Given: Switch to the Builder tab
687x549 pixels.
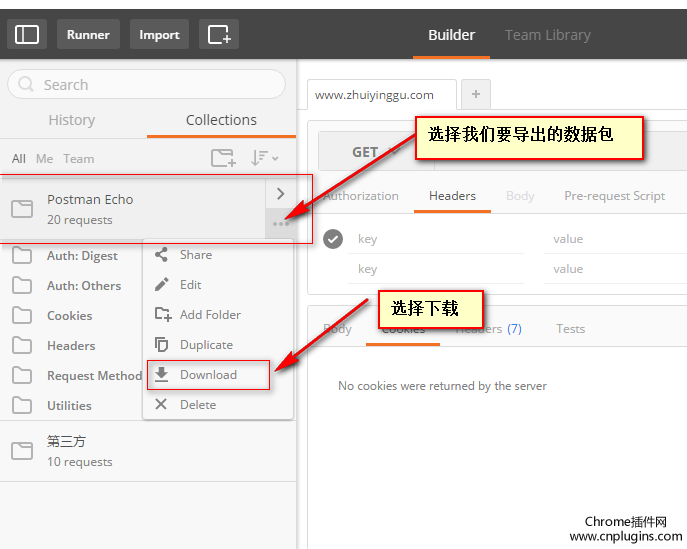Looking at the screenshot, I should pos(451,35).
